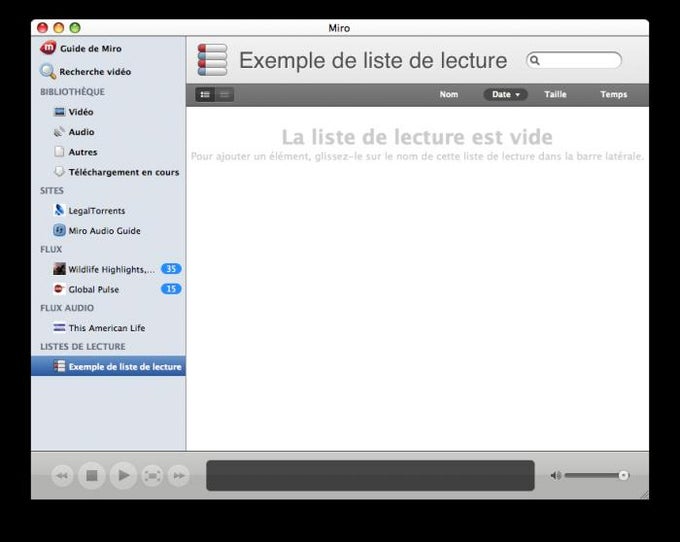Click the Téléchargement en cours download icon
Viewport: 680px width, 542px height.
tap(59, 172)
